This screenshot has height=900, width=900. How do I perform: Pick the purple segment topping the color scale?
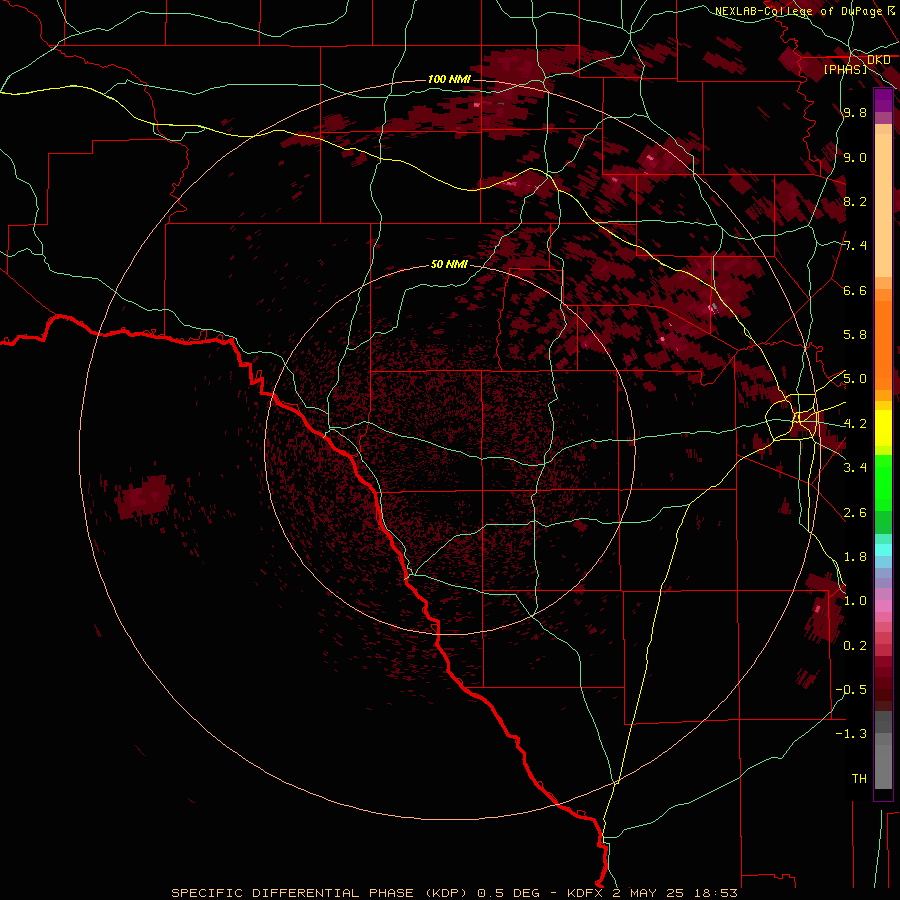pyautogui.click(x=883, y=100)
